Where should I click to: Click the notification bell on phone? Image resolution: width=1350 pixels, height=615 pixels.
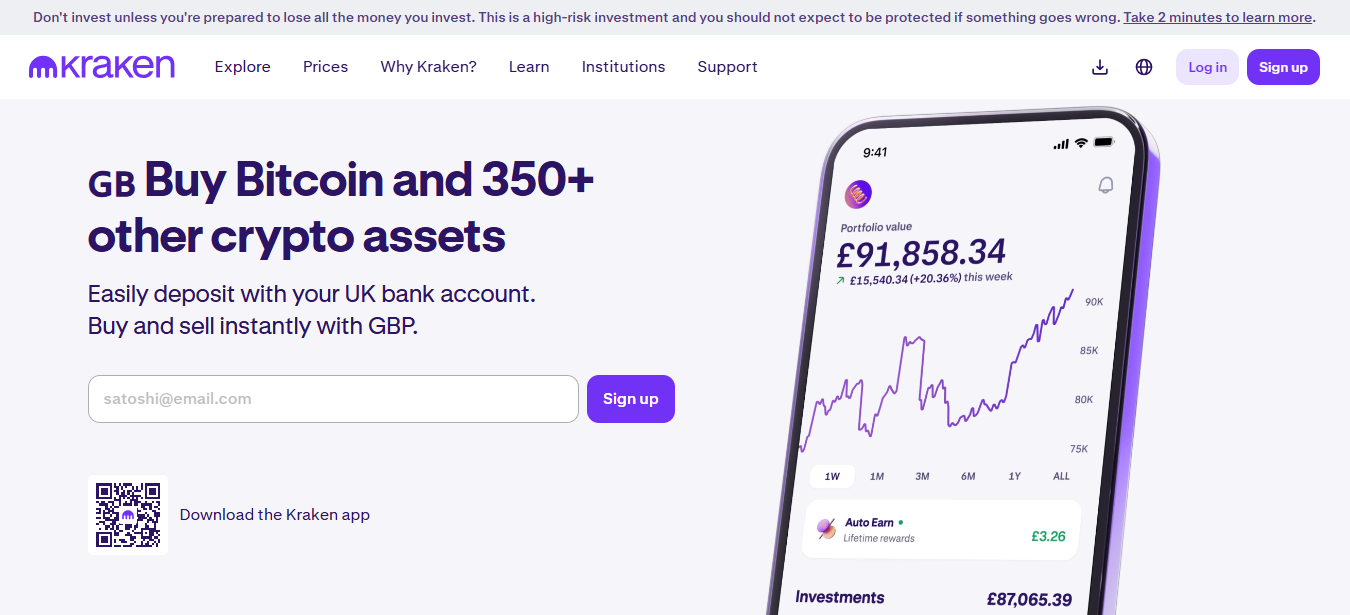(x=1105, y=185)
